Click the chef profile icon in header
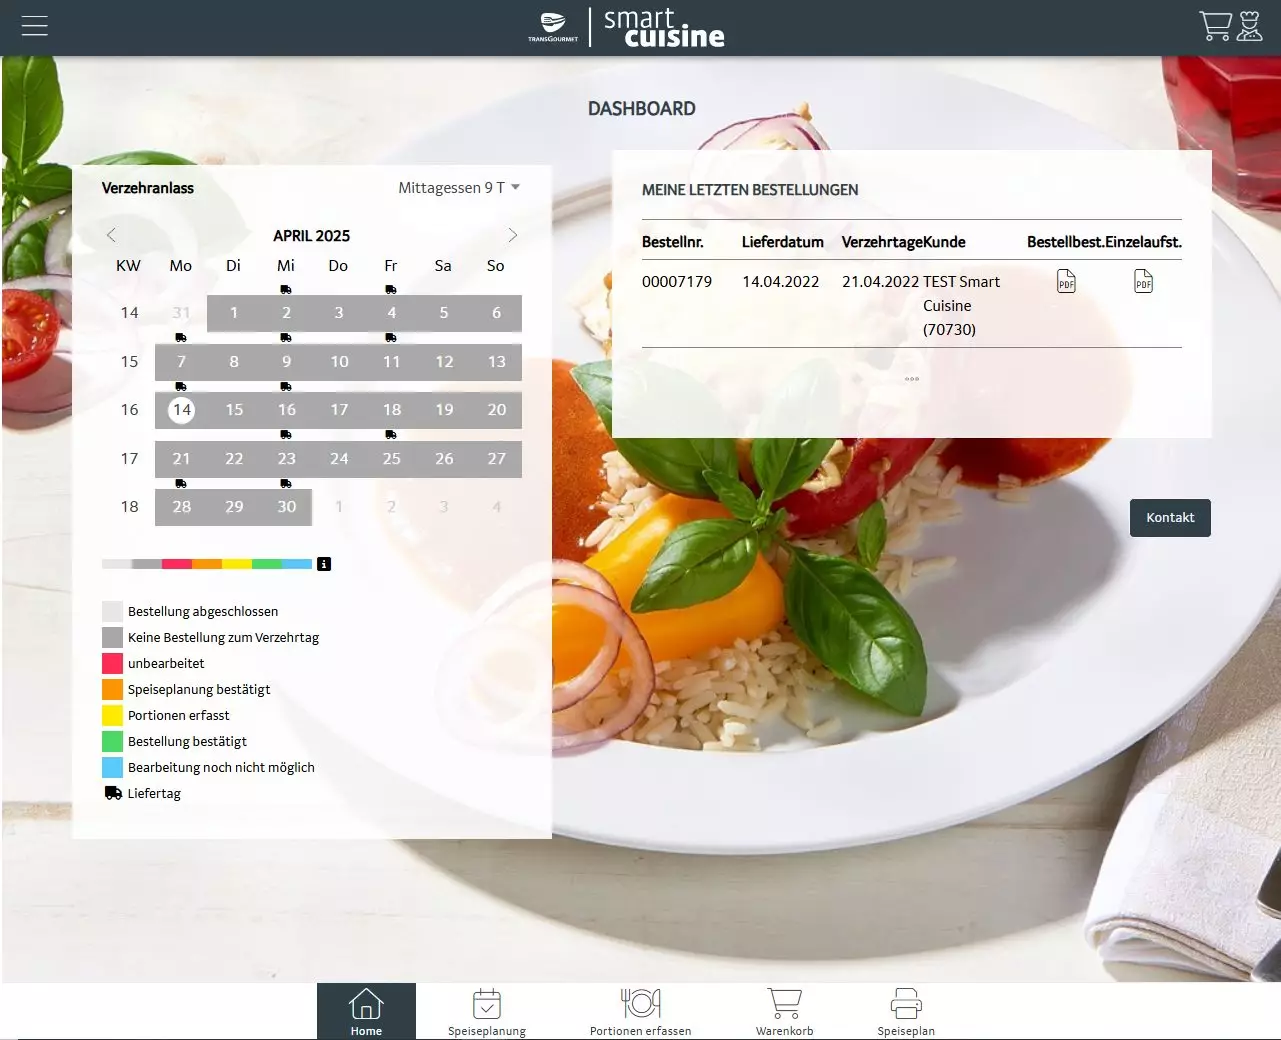This screenshot has height=1040, width=1281. pos(1250,26)
